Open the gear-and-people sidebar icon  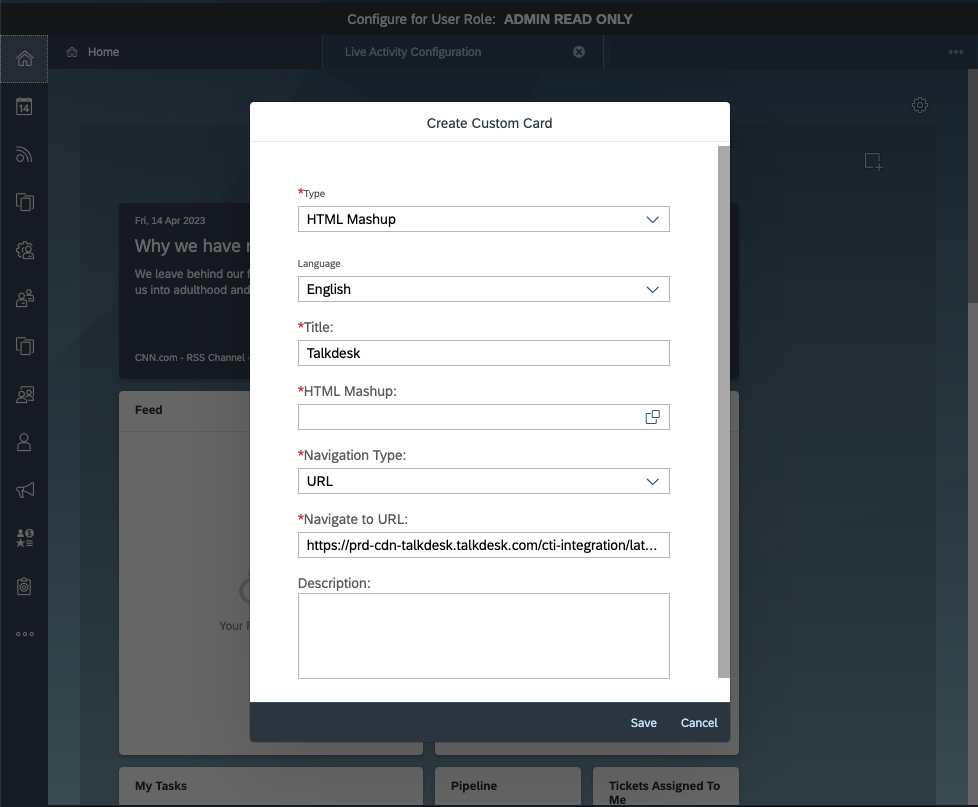click(24, 250)
